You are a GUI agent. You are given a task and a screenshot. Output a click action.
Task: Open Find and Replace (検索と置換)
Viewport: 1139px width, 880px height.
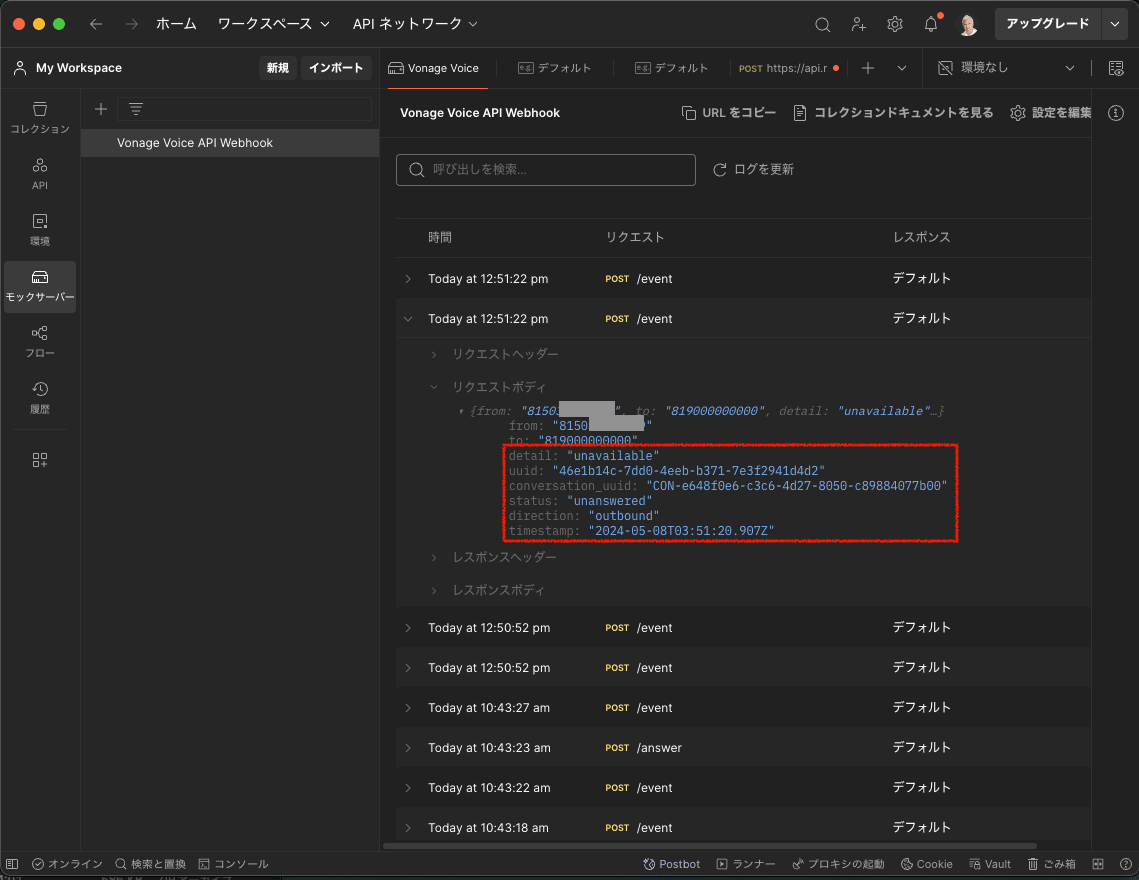tap(150, 864)
